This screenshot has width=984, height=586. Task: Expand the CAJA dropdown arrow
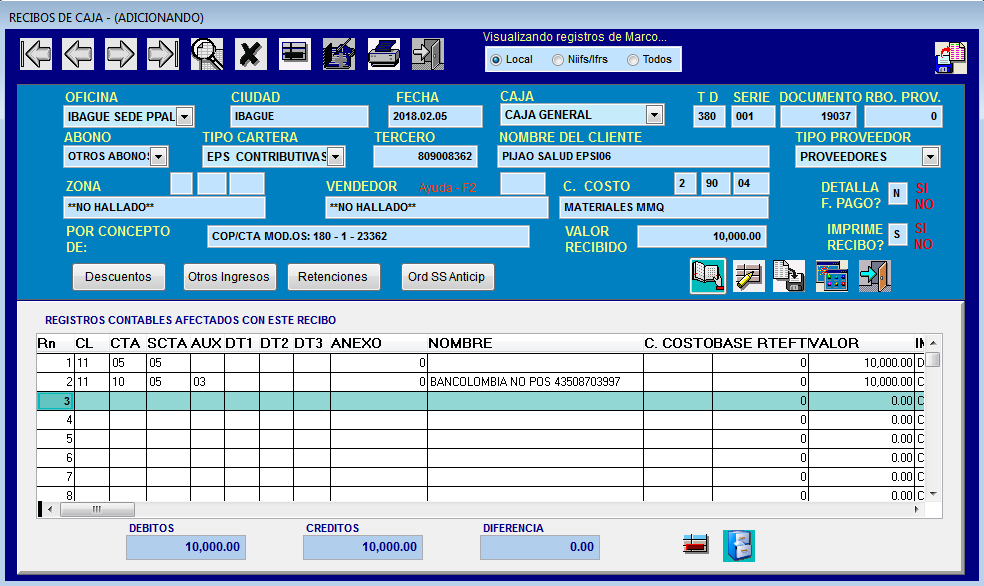pos(655,115)
